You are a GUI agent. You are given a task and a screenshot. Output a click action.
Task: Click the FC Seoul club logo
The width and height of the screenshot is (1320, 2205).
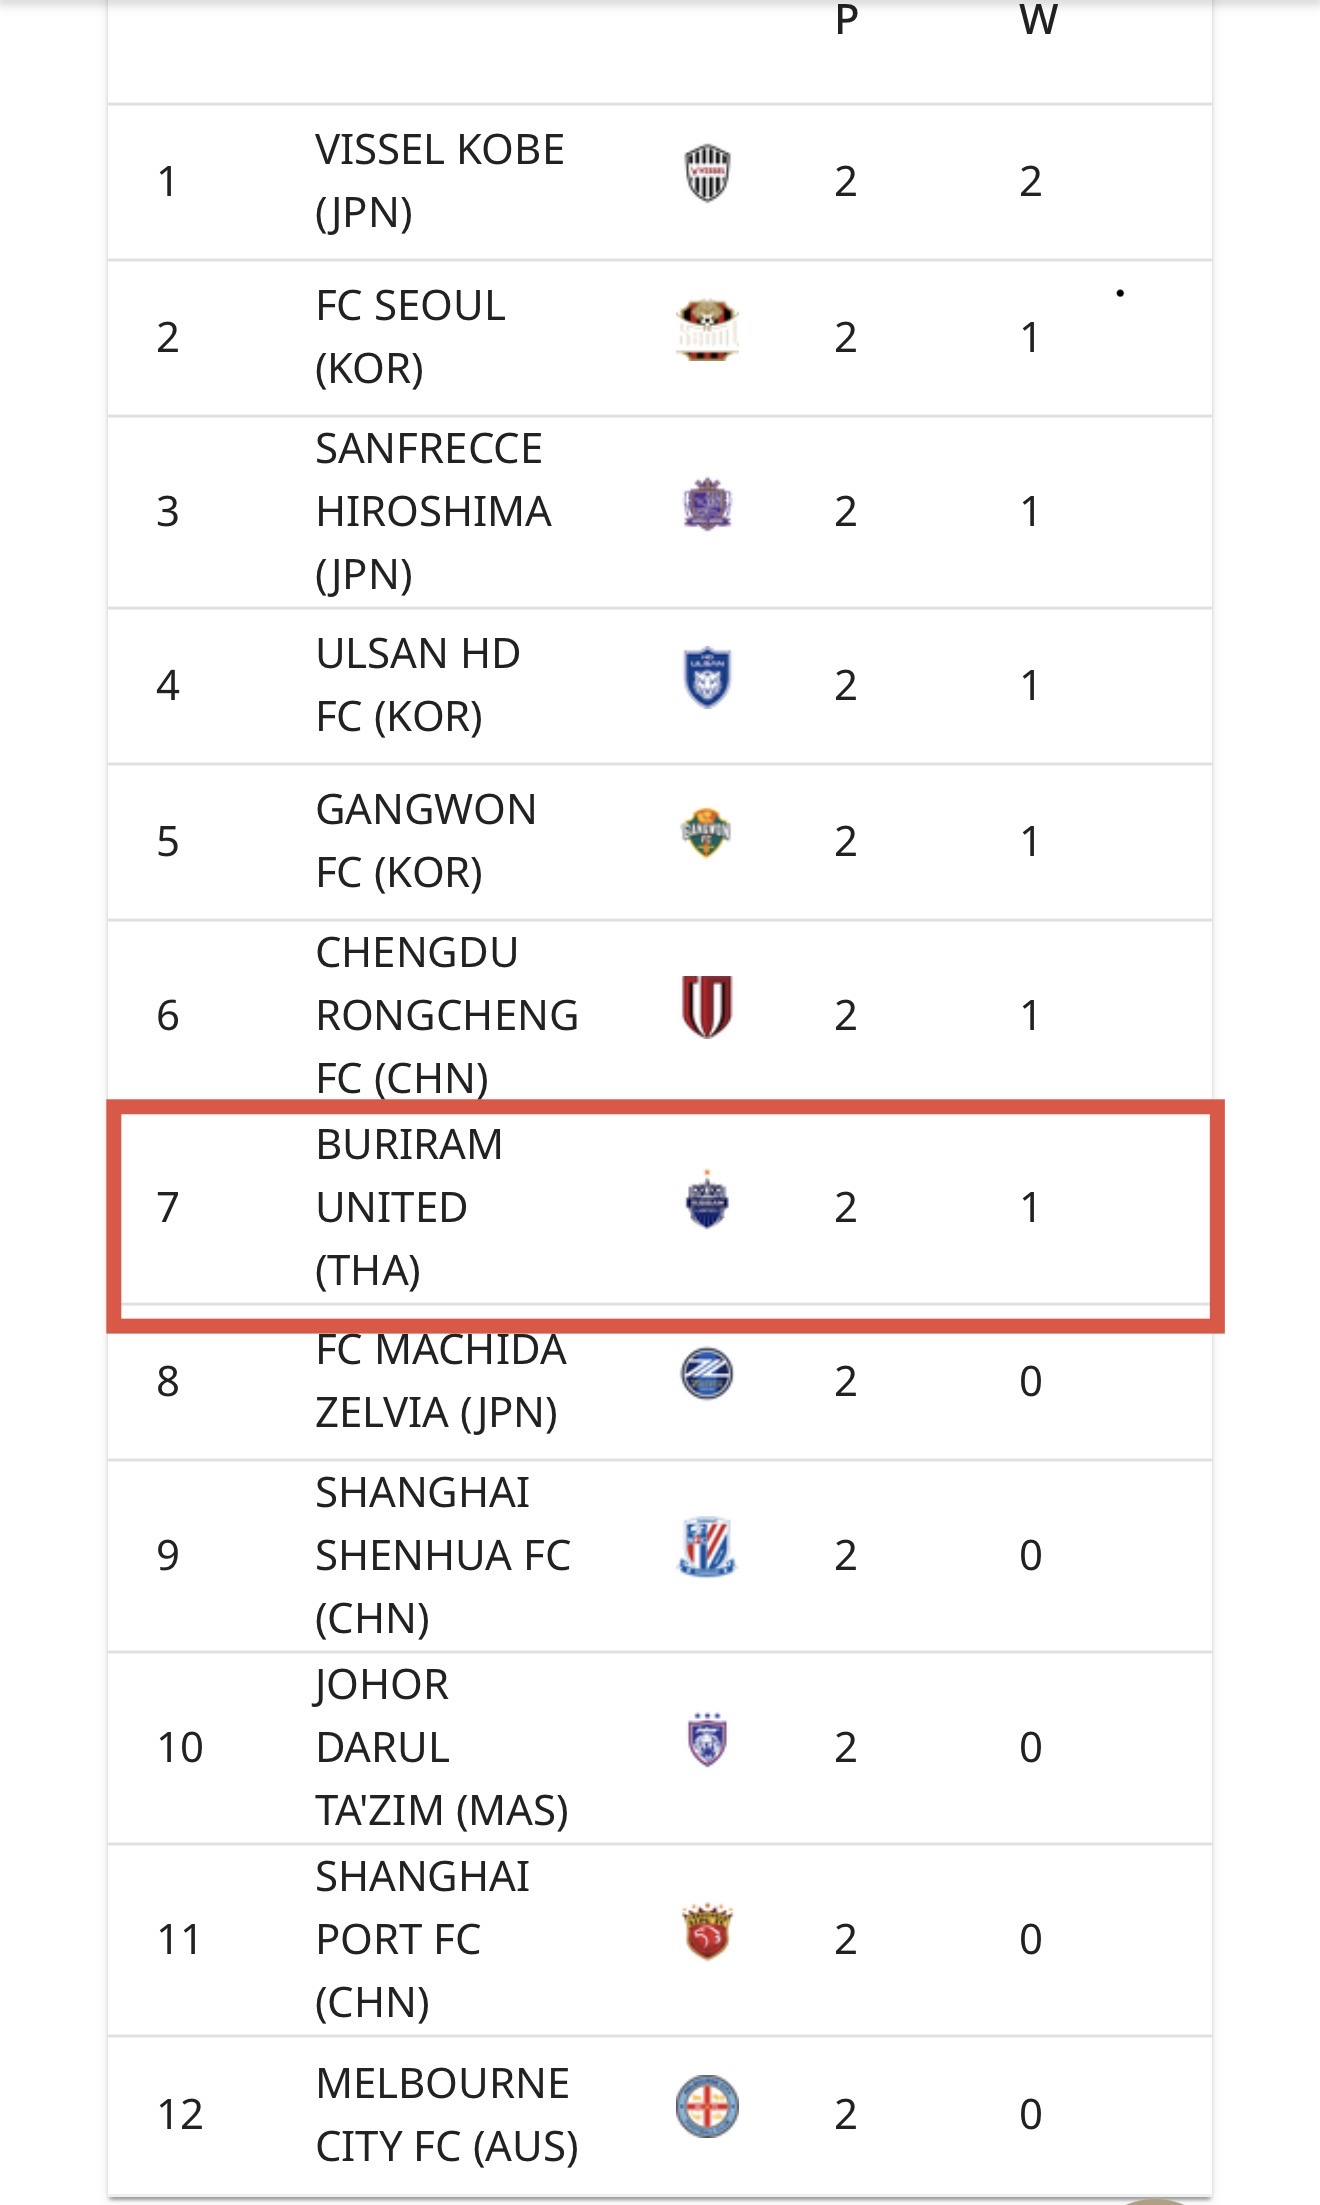tap(707, 330)
